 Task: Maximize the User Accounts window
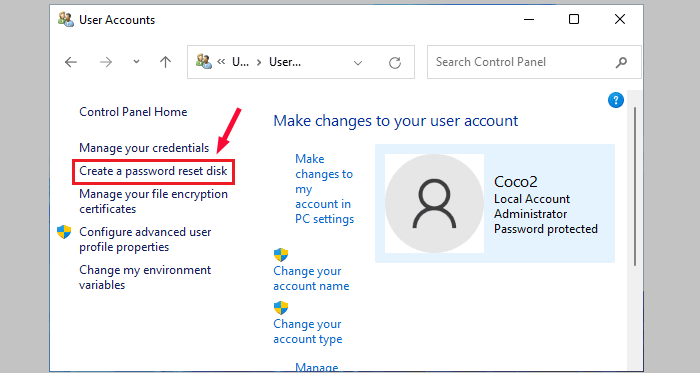[x=574, y=19]
